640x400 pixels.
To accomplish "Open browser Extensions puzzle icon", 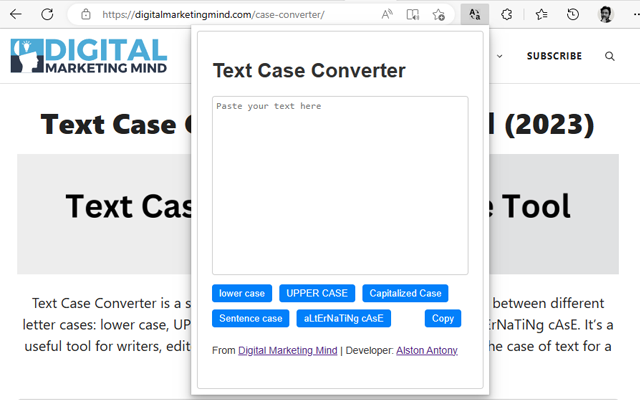I will pyautogui.click(x=507, y=15).
